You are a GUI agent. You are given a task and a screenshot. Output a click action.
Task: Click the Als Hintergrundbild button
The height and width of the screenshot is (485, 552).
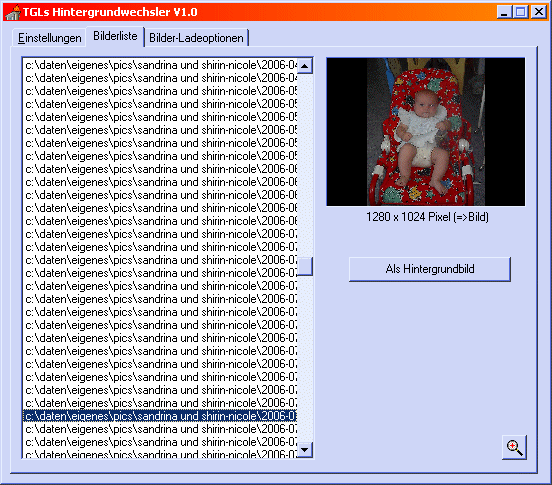429,269
